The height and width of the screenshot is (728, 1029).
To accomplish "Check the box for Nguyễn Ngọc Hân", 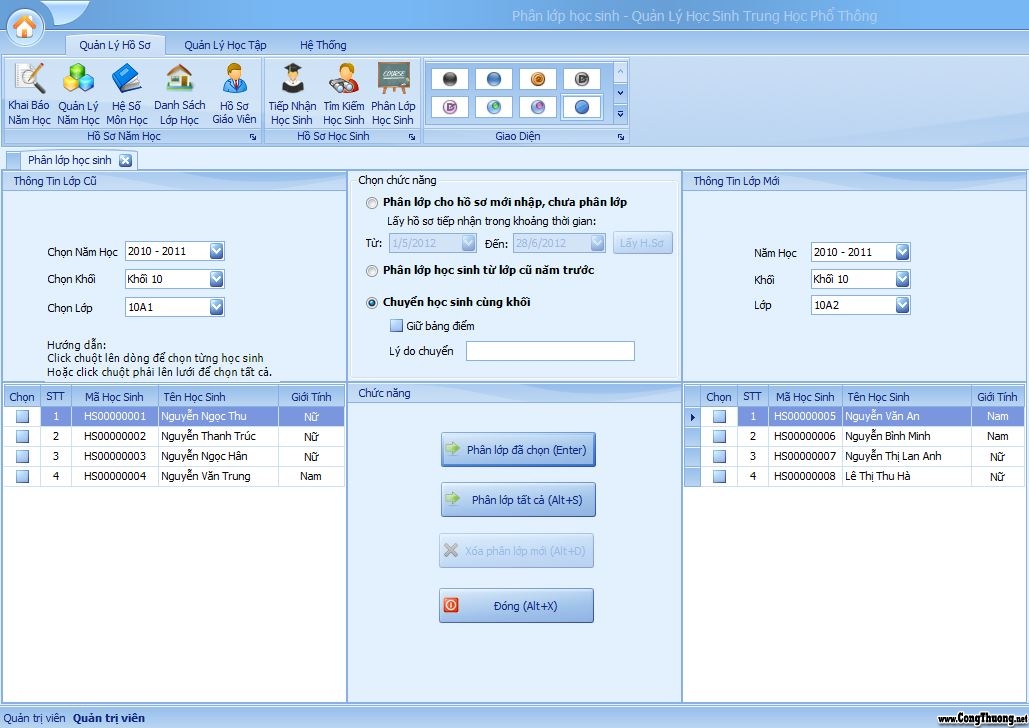I will 22,456.
